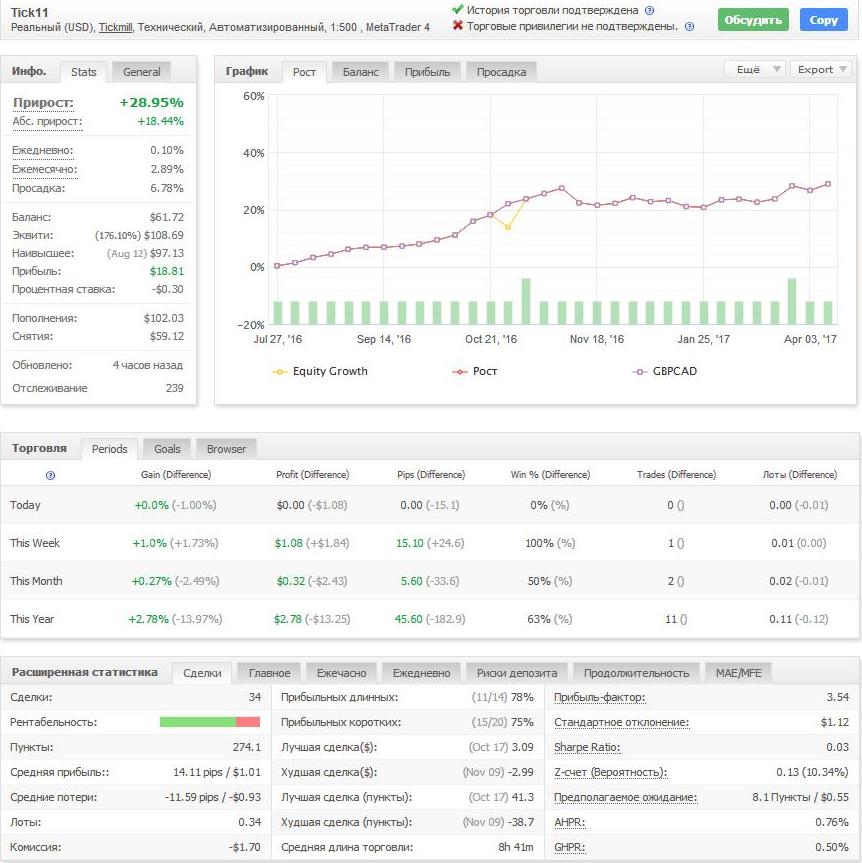Select the Рост chart tab
This screenshot has height=863, width=862.
[304, 72]
